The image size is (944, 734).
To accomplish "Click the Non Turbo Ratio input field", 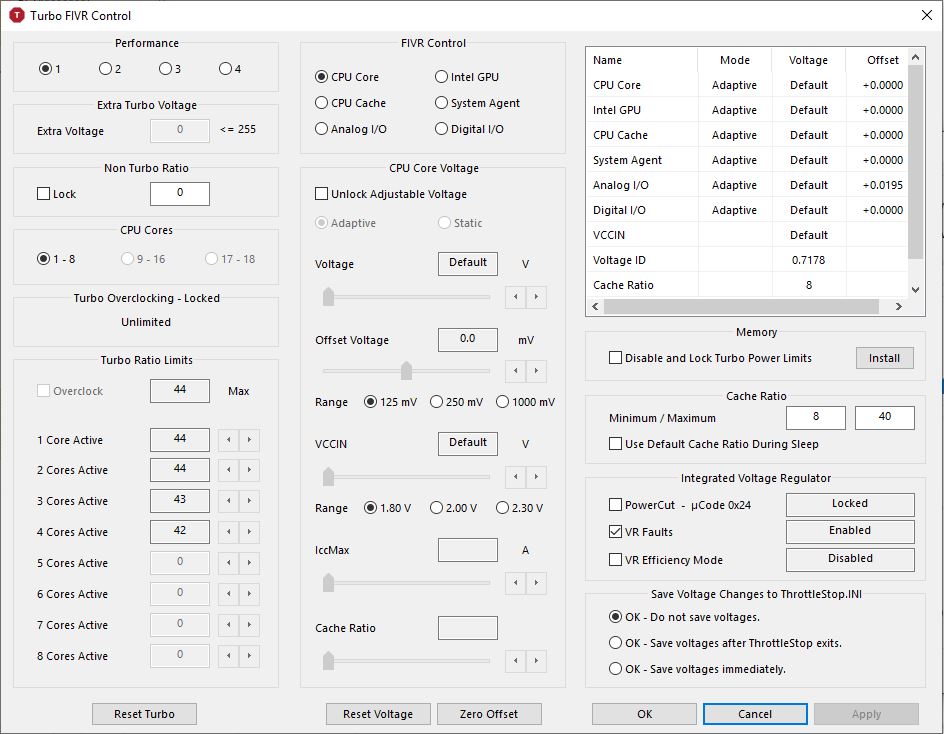I will click(180, 193).
